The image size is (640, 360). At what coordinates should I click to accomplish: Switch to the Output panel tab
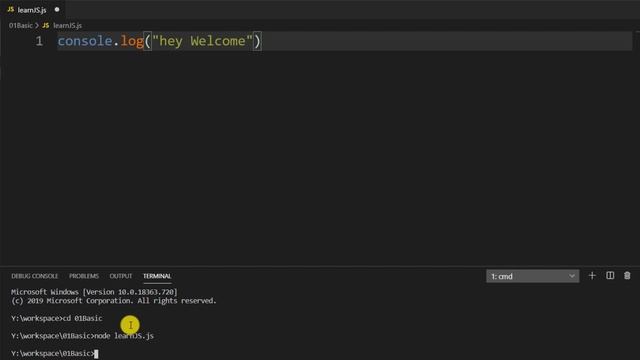(121, 276)
